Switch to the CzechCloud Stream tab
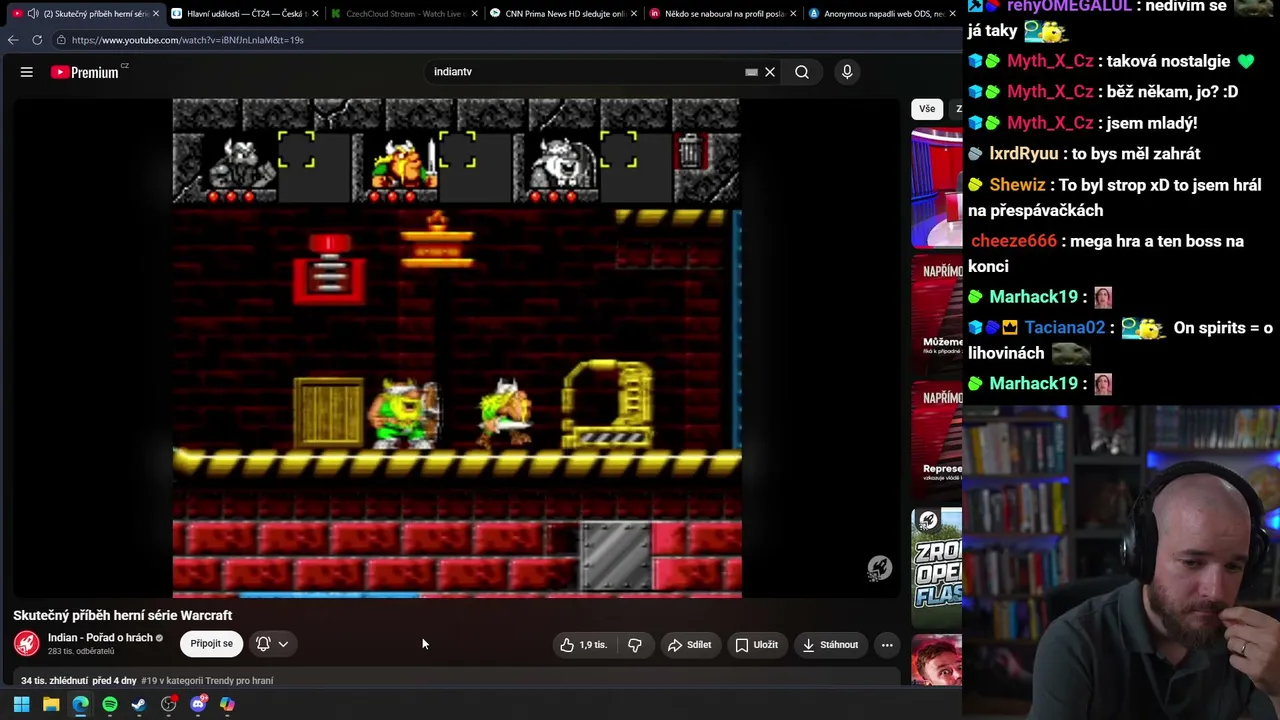 point(403,14)
